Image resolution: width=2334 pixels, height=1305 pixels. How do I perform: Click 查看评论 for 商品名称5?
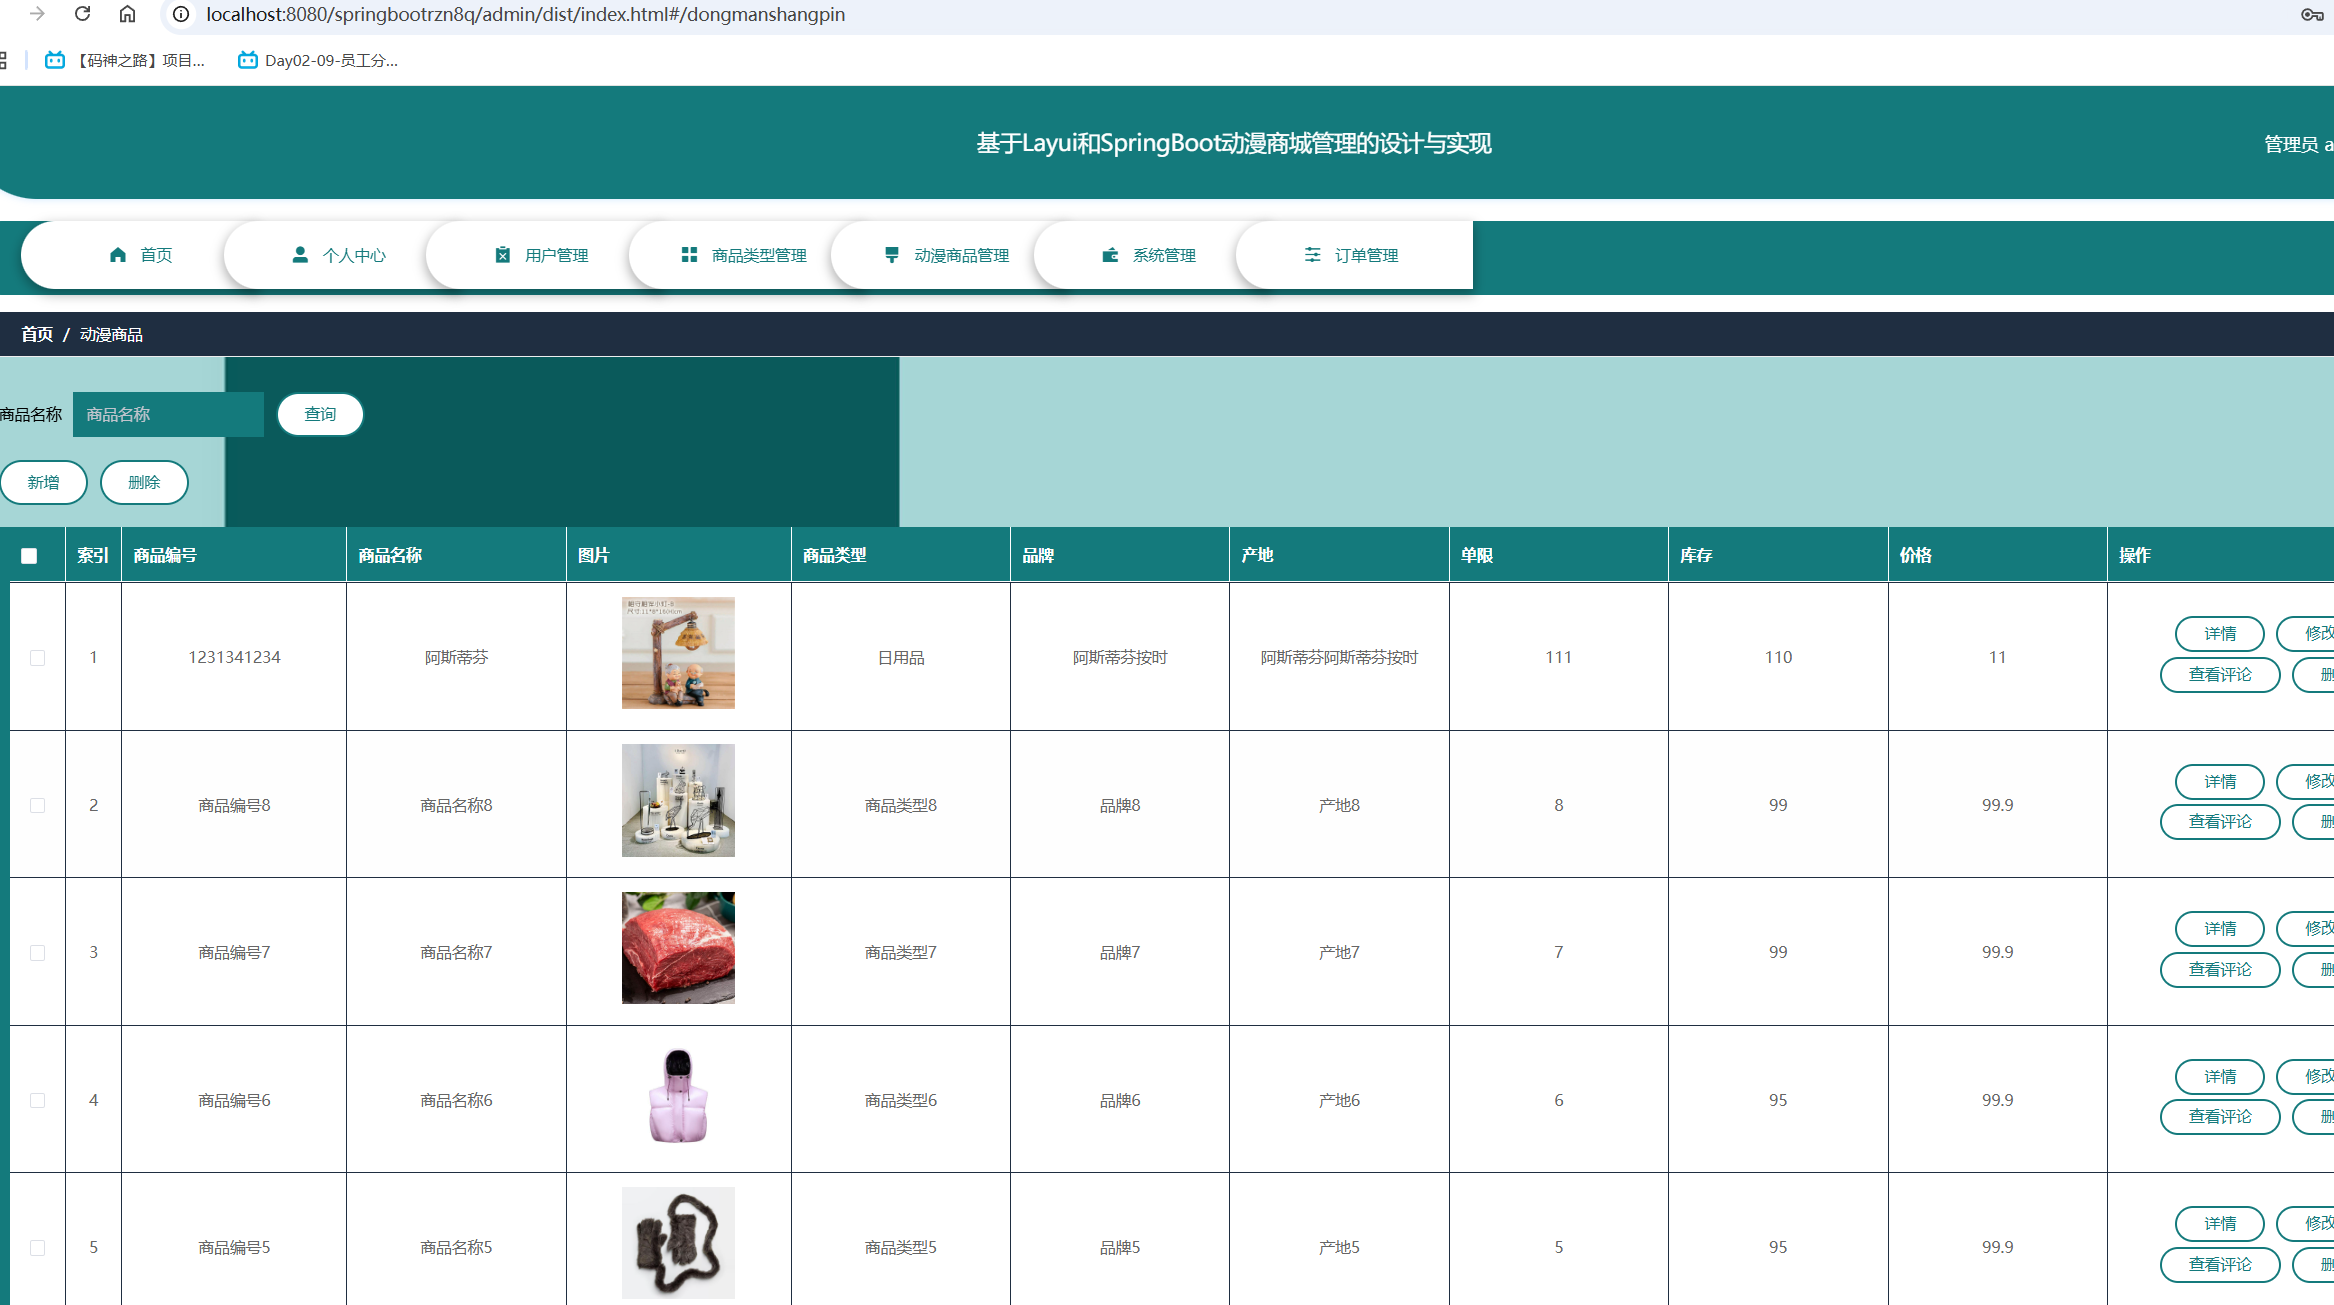[2220, 1265]
